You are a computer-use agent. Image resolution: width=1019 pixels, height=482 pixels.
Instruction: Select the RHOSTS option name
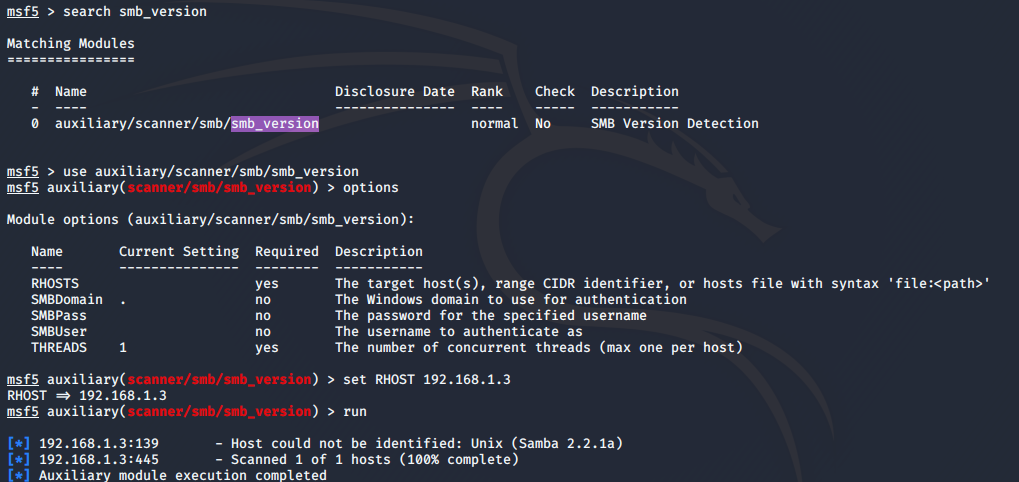(55, 284)
